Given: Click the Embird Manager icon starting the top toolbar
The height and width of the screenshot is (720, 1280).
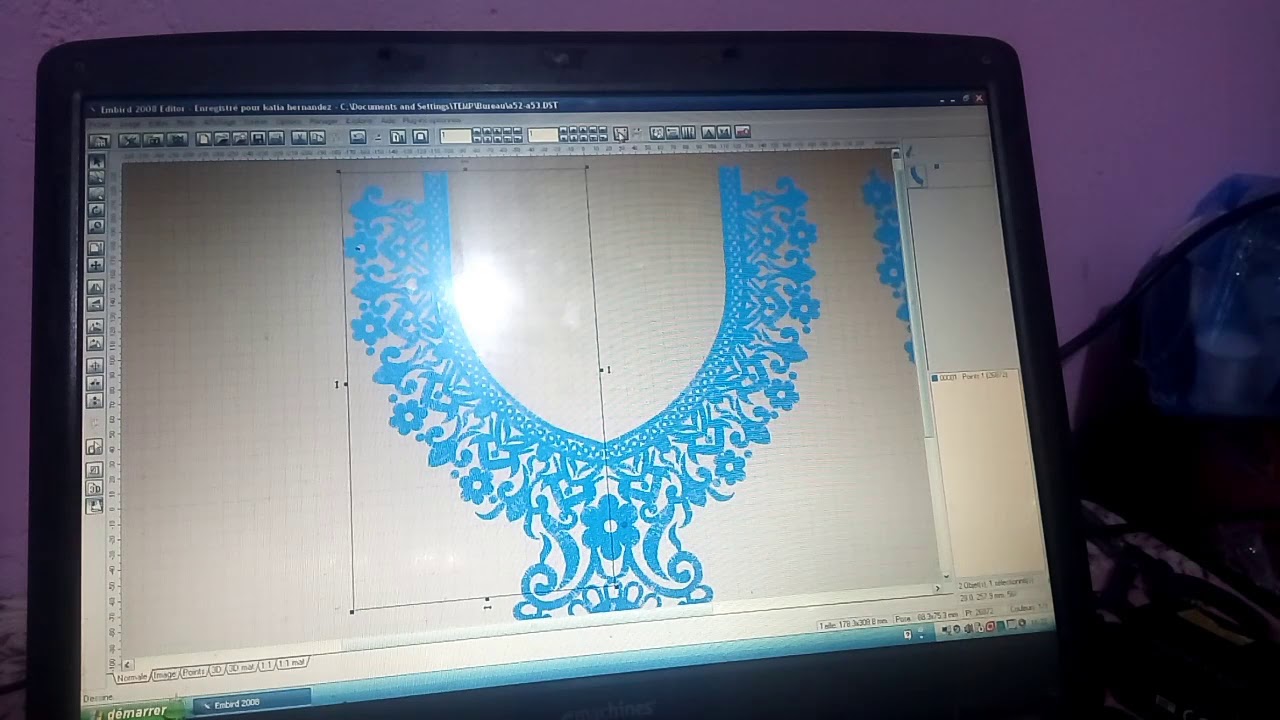Looking at the screenshot, I should [x=100, y=139].
